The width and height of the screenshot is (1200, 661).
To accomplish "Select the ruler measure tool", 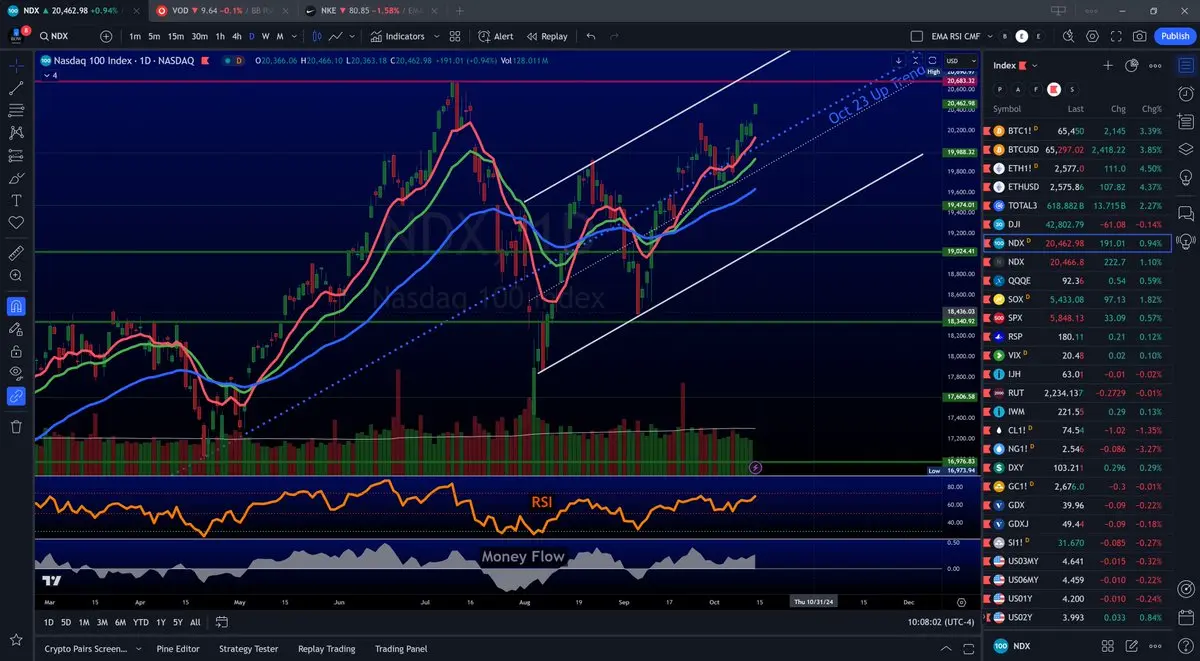I will tap(16, 252).
